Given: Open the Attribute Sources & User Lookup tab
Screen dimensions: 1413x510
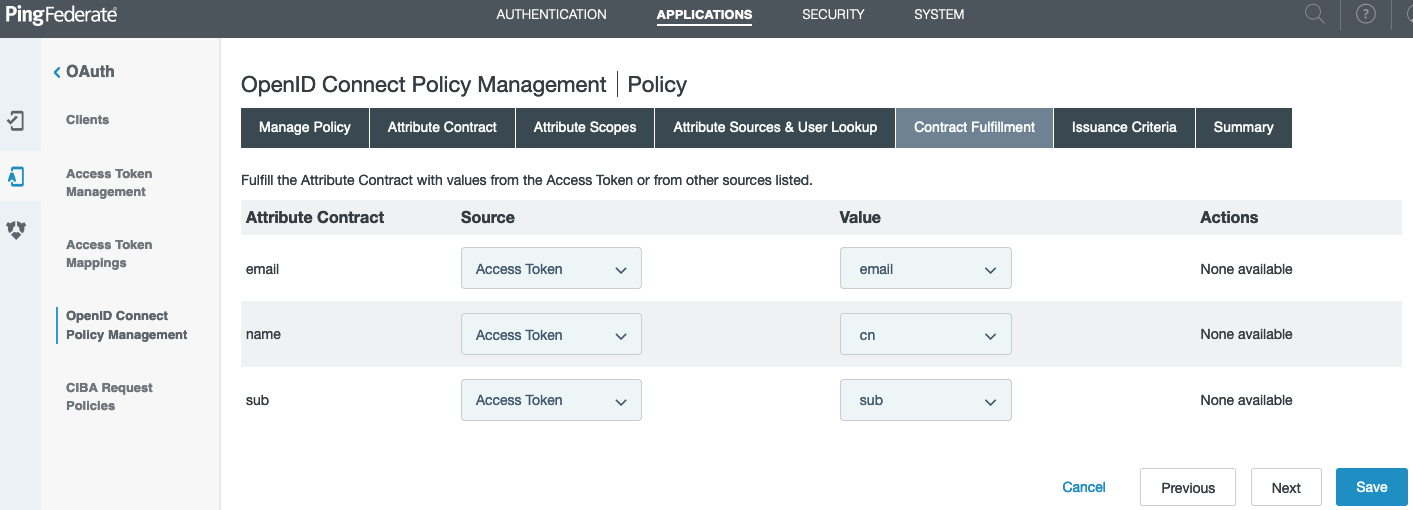Looking at the screenshot, I should coord(775,128).
